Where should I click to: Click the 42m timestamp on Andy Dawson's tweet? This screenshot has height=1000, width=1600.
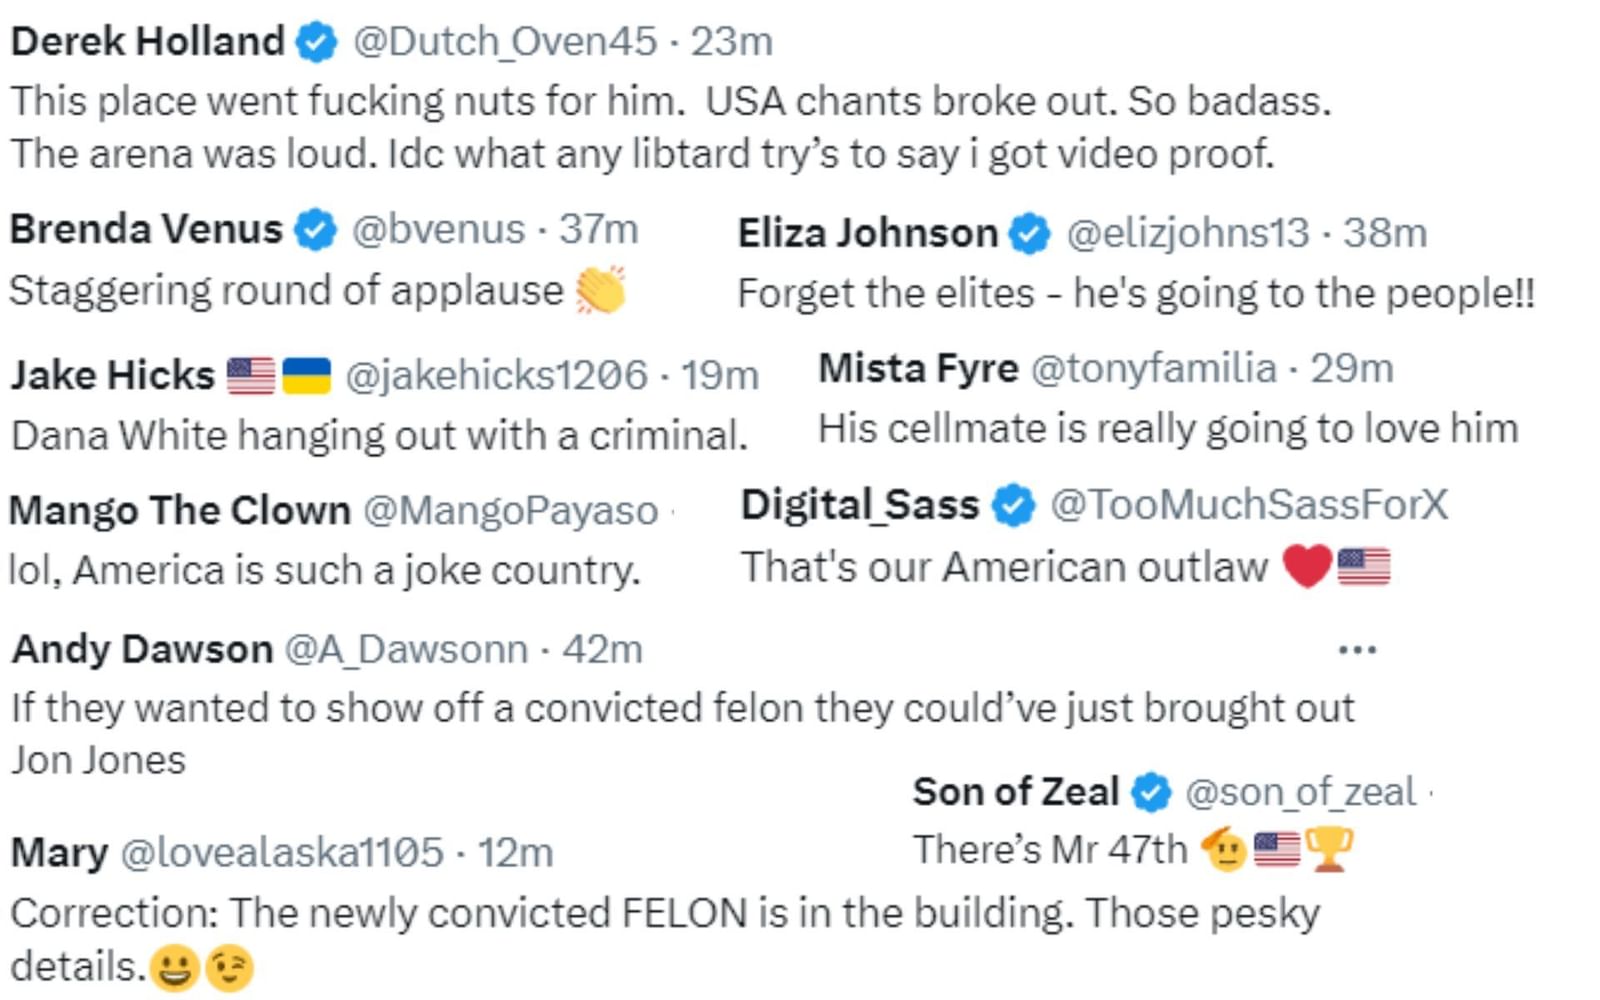602,650
